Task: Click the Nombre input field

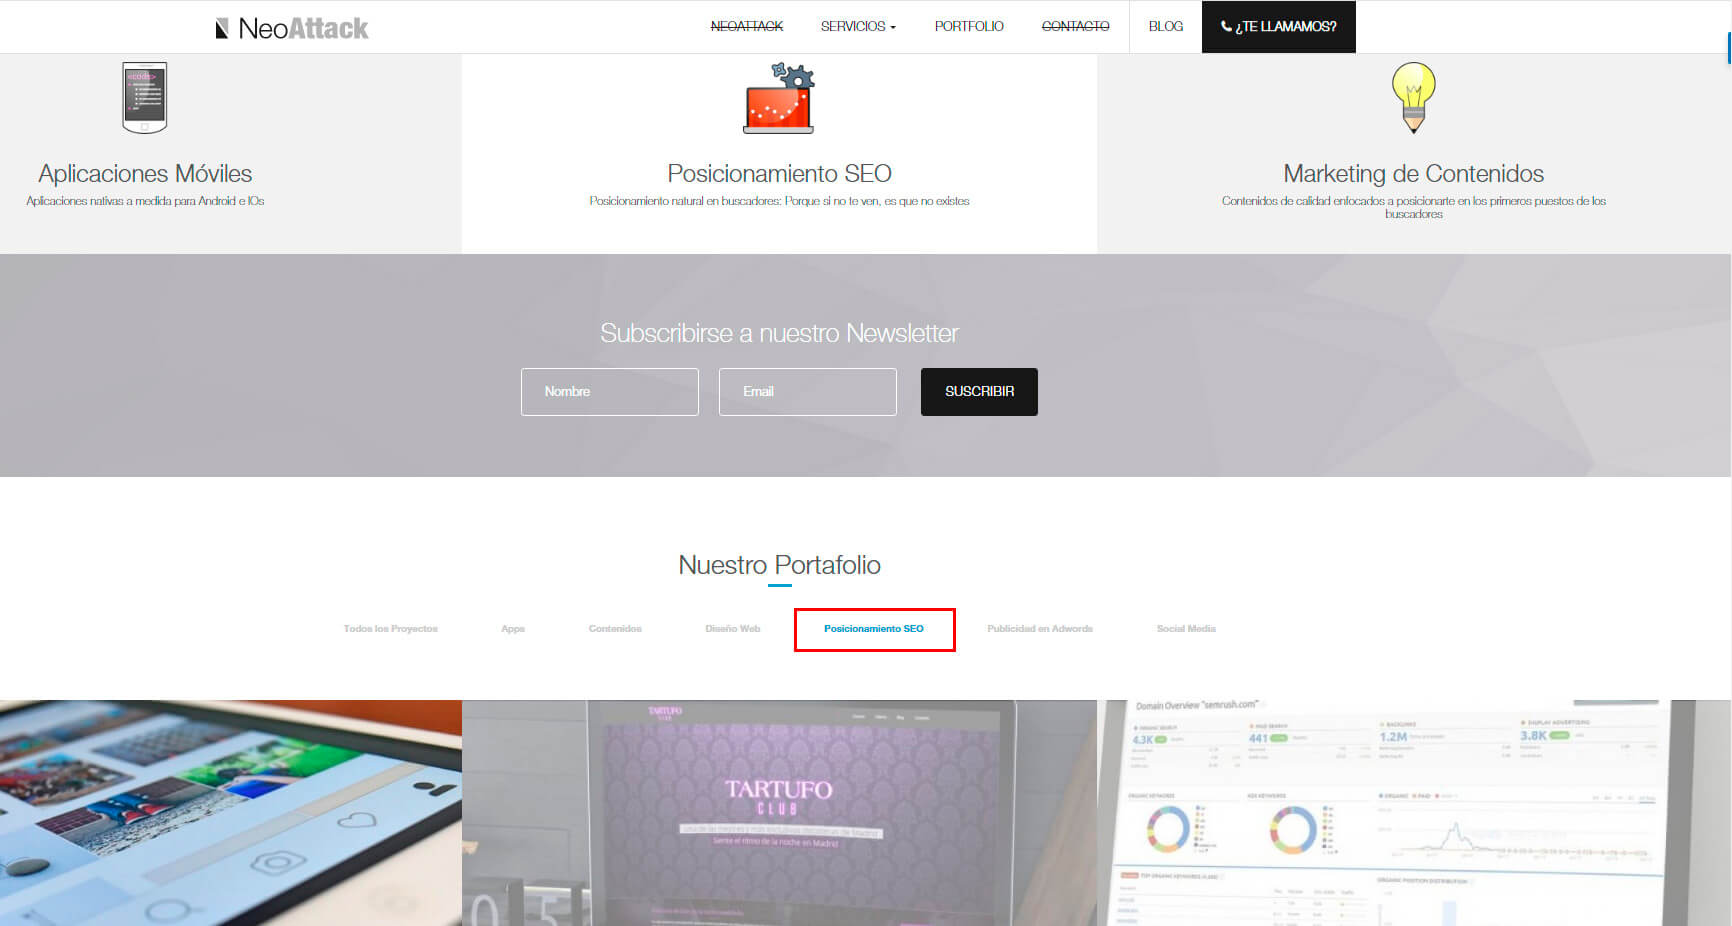Action: click(x=609, y=391)
